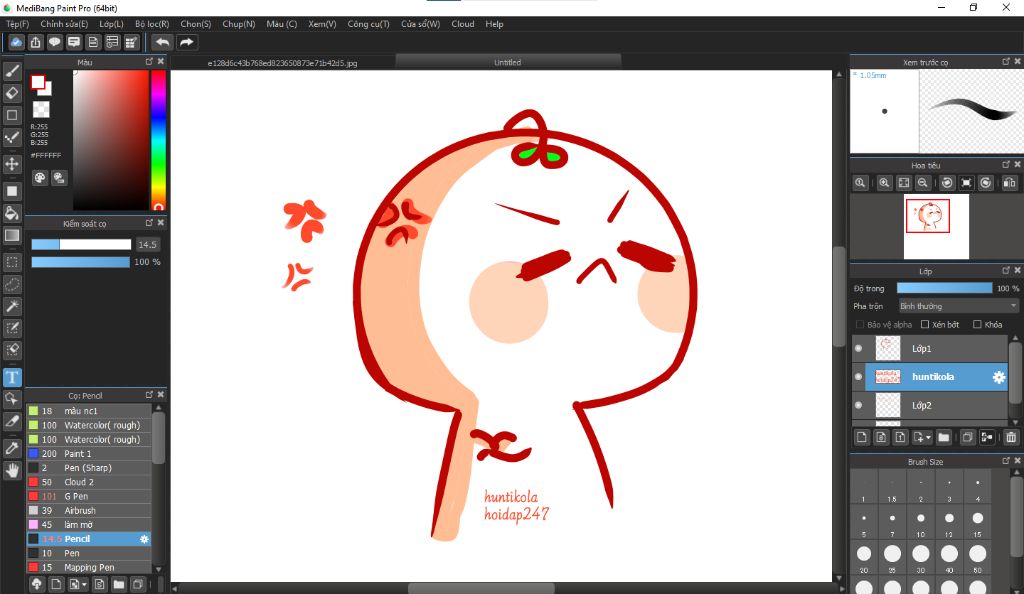
Task: Delete layer with trash icon
Action: coord(1011,437)
